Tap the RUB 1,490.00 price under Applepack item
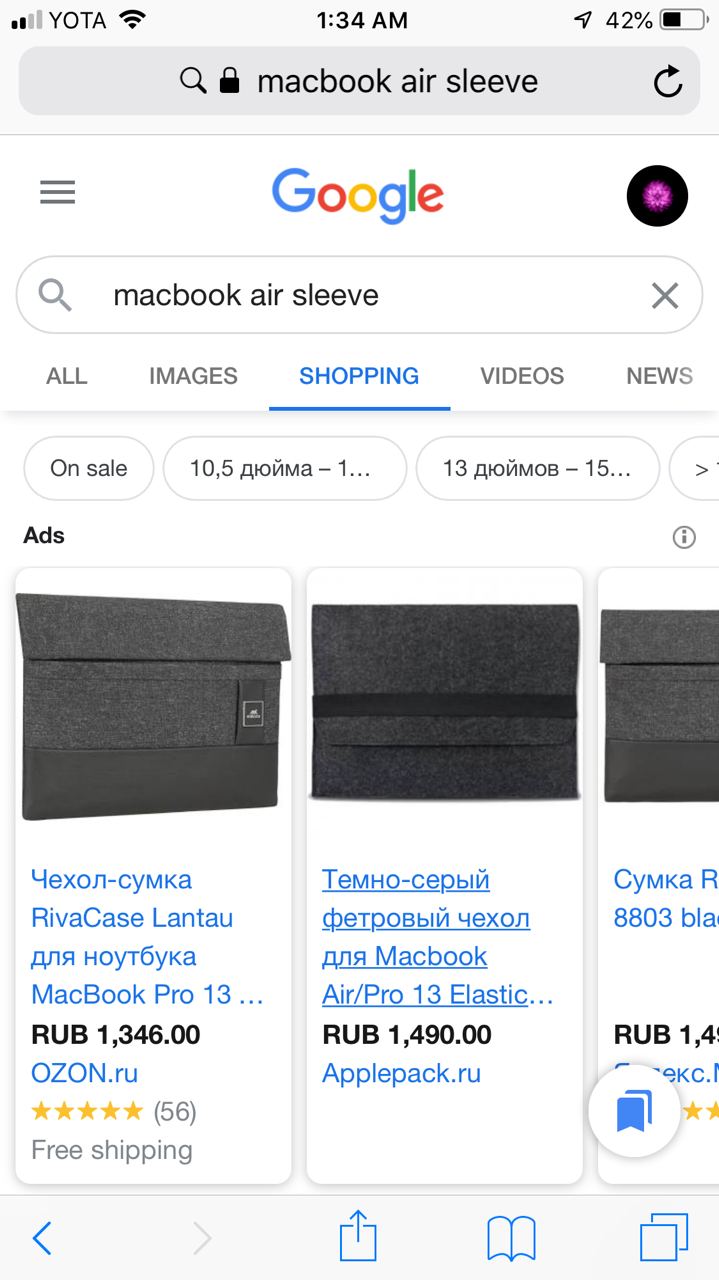The width and height of the screenshot is (719, 1280). 407,1034
